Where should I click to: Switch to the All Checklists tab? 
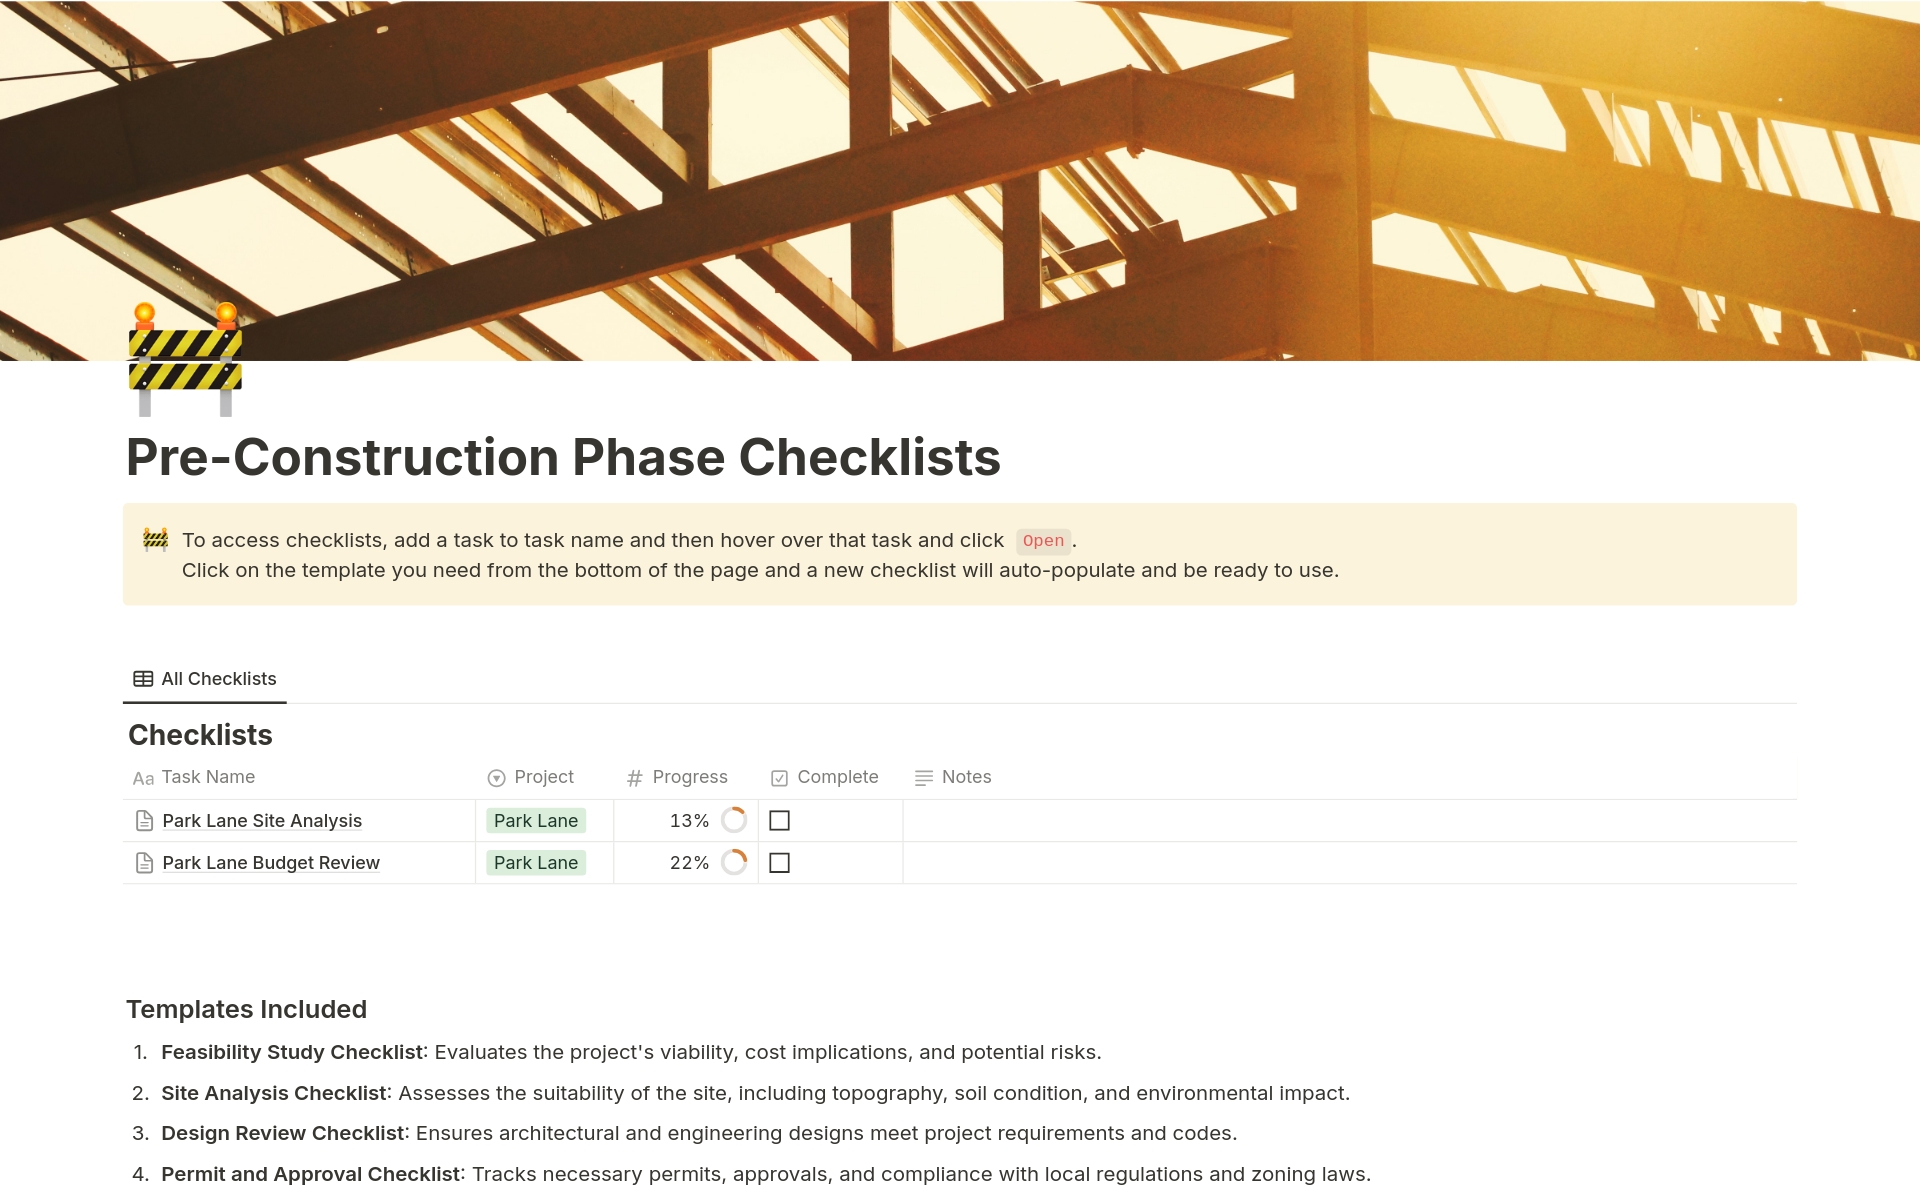click(218, 679)
